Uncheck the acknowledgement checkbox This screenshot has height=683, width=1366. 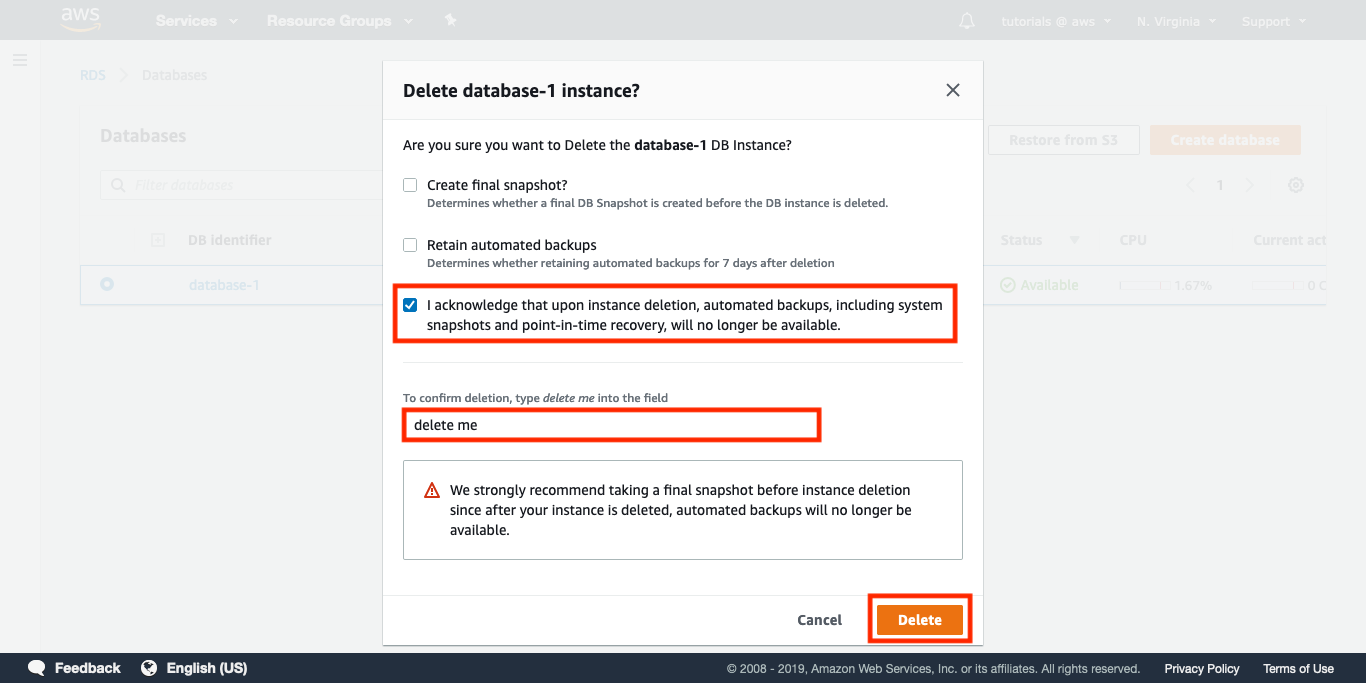tap(410, 305)
